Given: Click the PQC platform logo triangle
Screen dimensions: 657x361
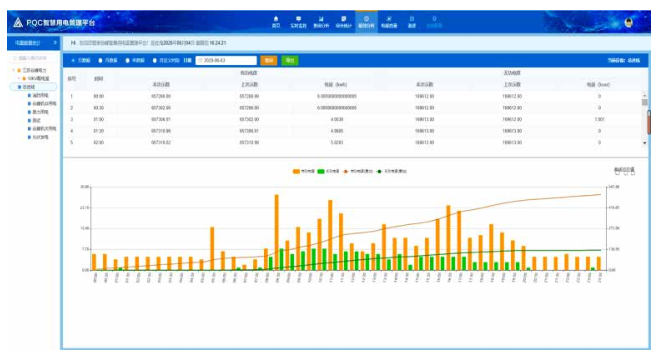Looking at the screenshot, I should tap(18, 22).
